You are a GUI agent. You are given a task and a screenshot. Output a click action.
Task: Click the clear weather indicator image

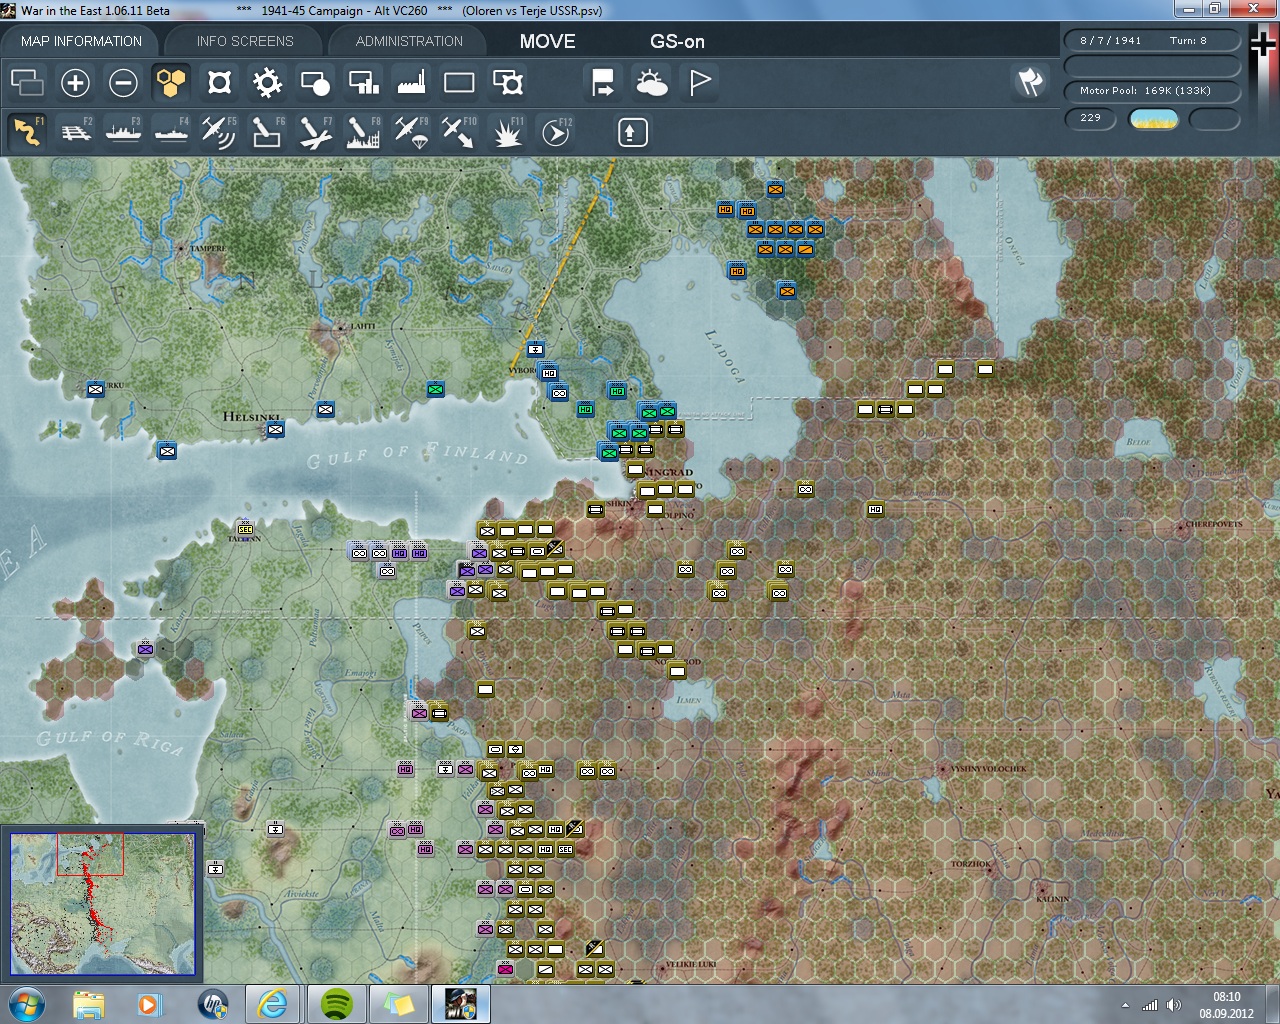[x=1153, y=119]
